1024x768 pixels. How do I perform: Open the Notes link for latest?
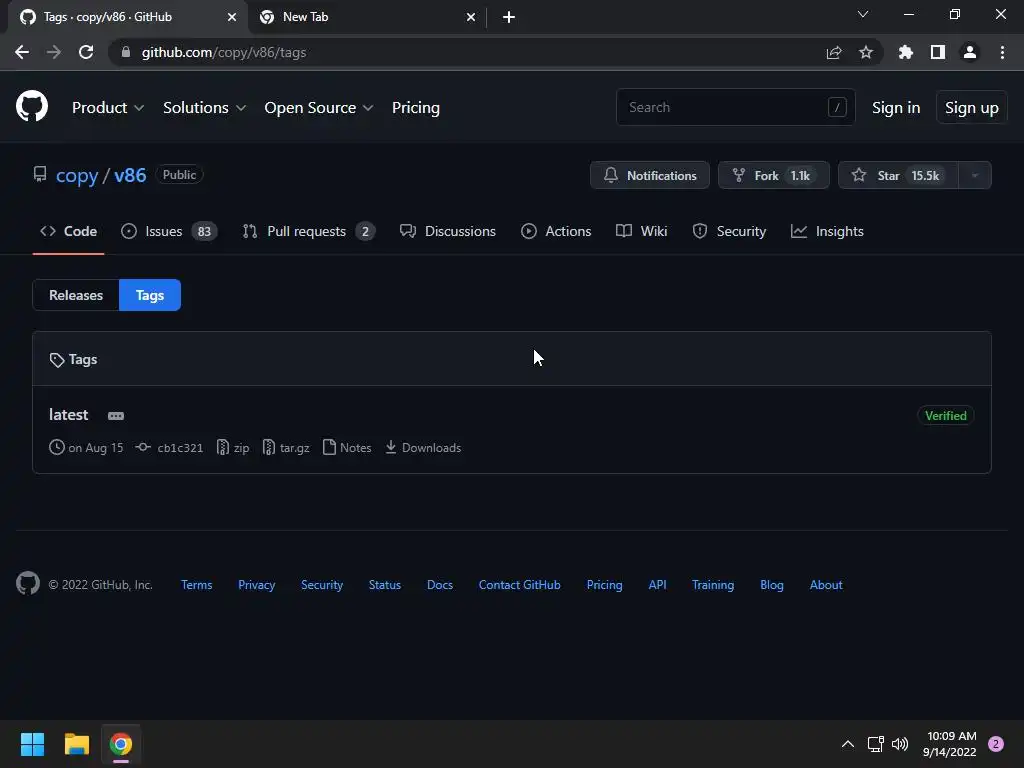[347, 448]
